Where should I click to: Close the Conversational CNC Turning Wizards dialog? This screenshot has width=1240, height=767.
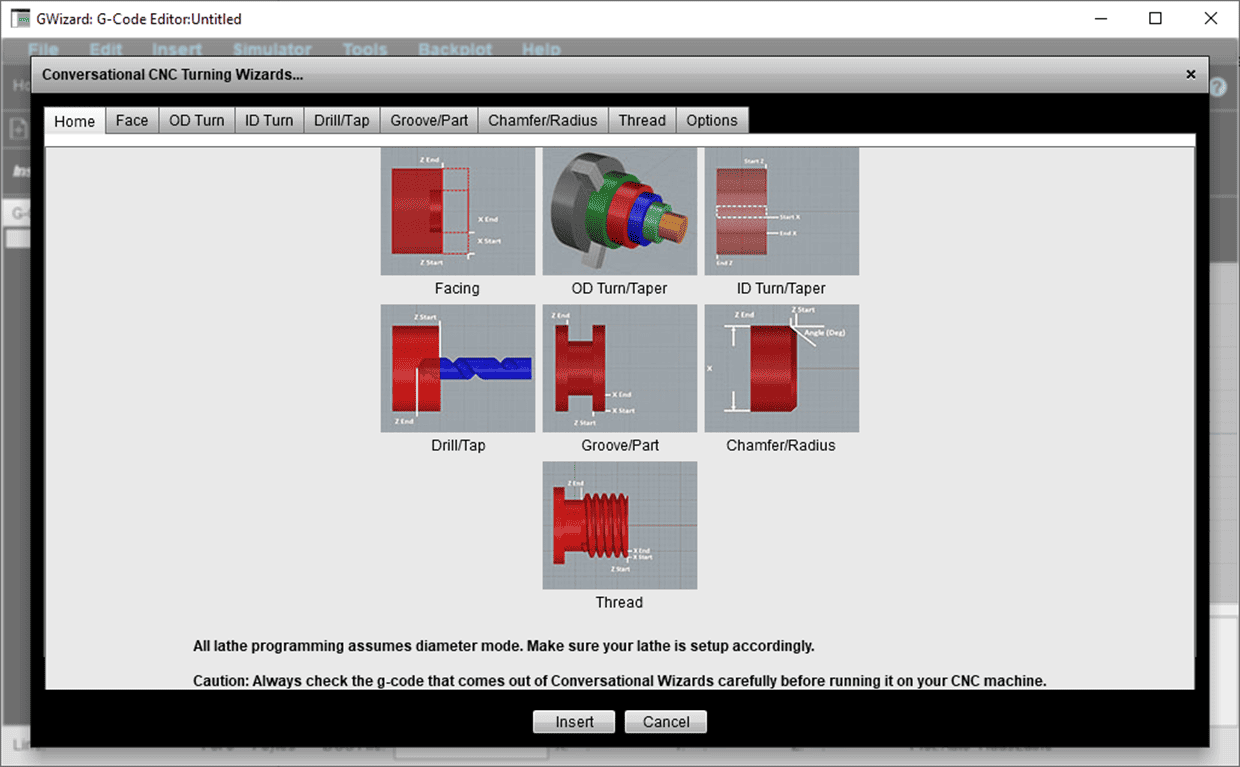click(1190, 74)
